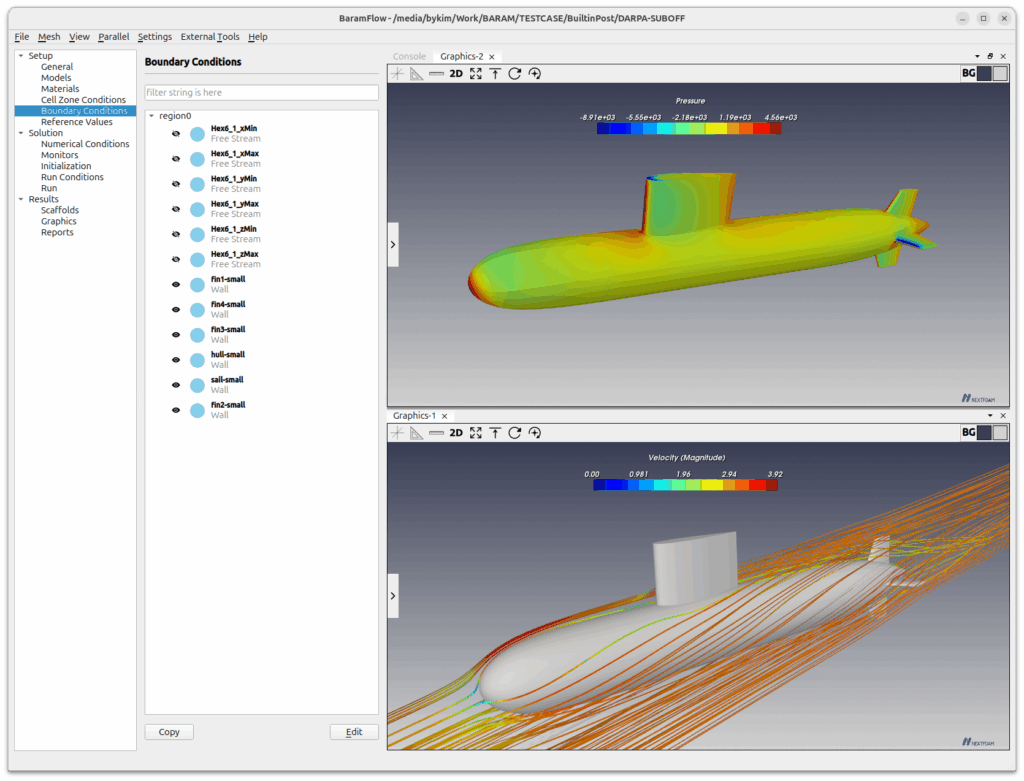Collapse the Results tree section

(21, 199)
